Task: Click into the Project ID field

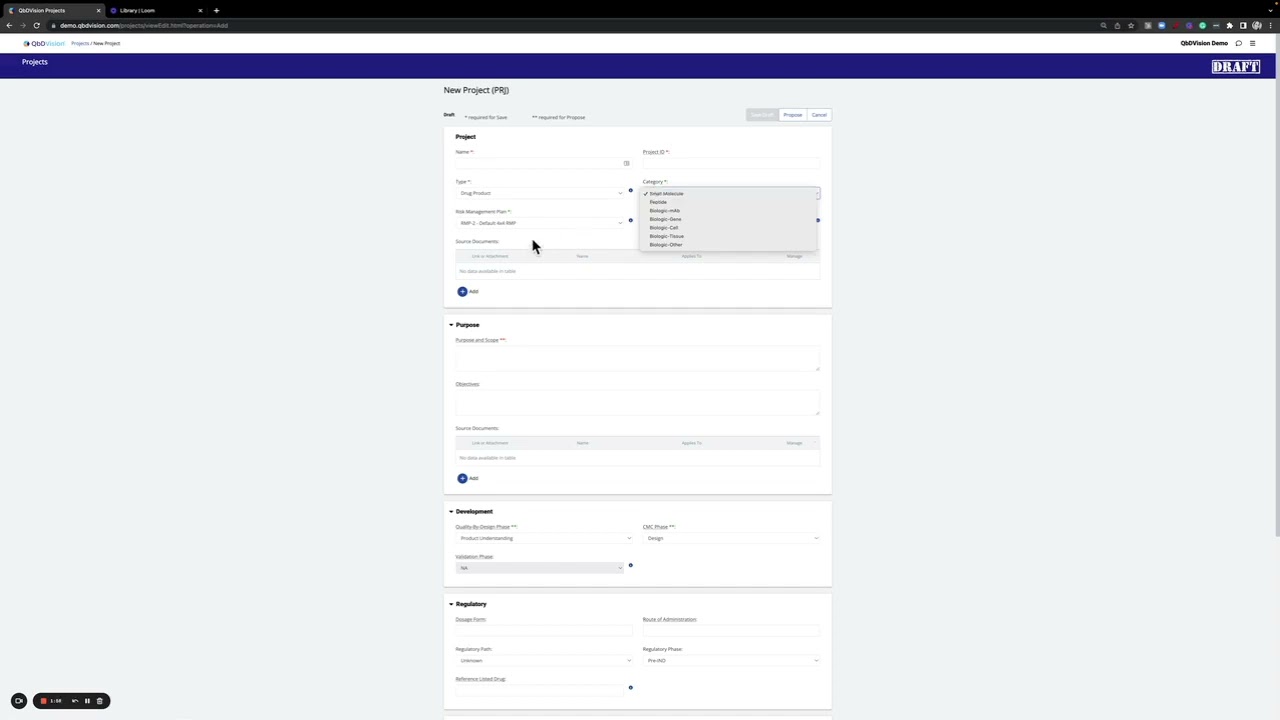Action: tap(731, 163)
